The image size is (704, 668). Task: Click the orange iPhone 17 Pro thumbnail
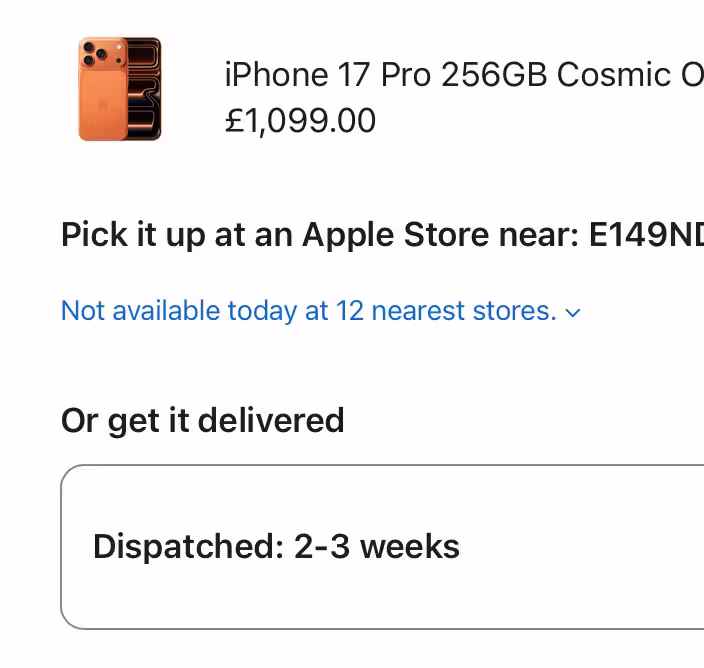tap(119, 89)
